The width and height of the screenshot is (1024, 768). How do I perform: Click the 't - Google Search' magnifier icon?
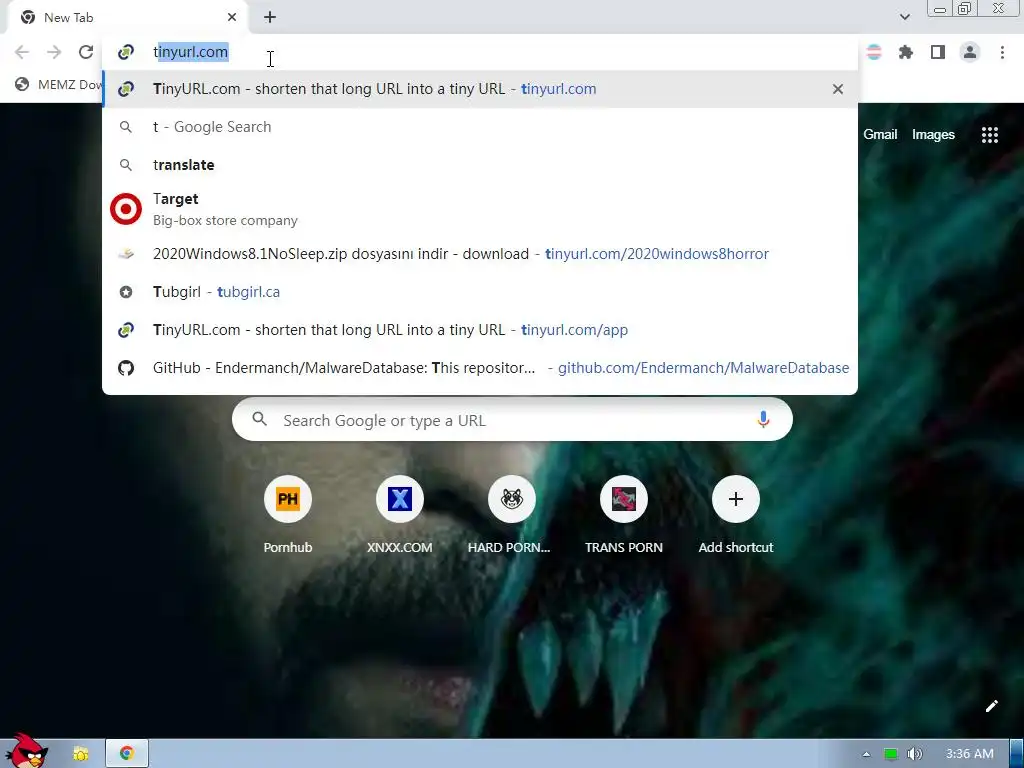point(126,127)
